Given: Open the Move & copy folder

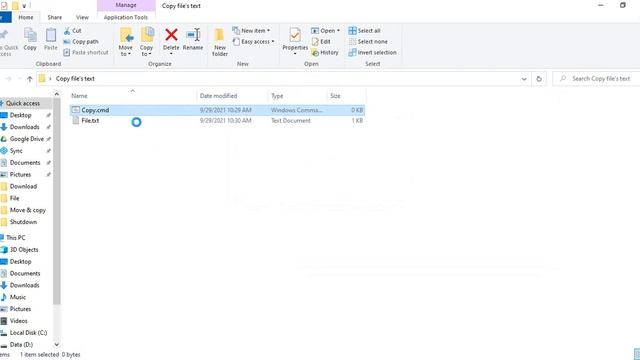Looking at the screenshot, I should pyautogui.click(x=28, y=210).
